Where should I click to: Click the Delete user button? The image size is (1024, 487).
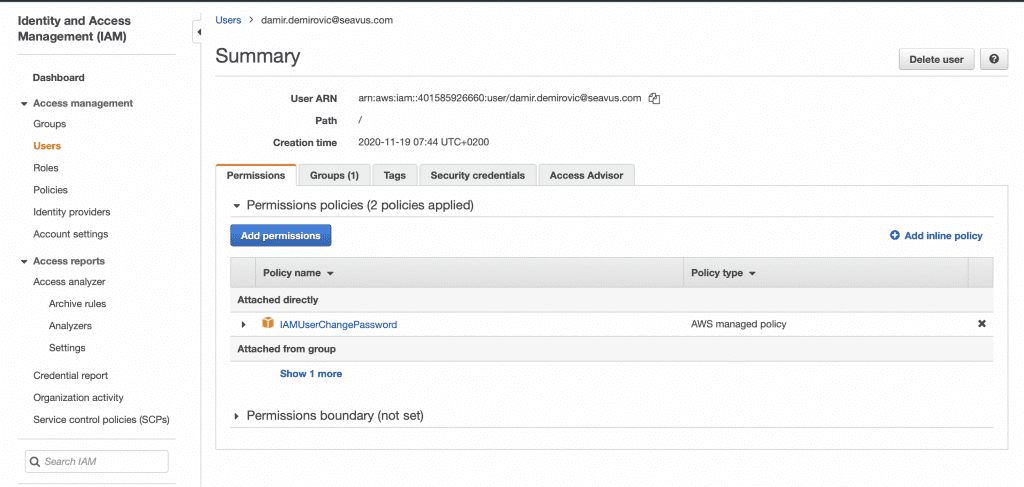tap(936, 59)
